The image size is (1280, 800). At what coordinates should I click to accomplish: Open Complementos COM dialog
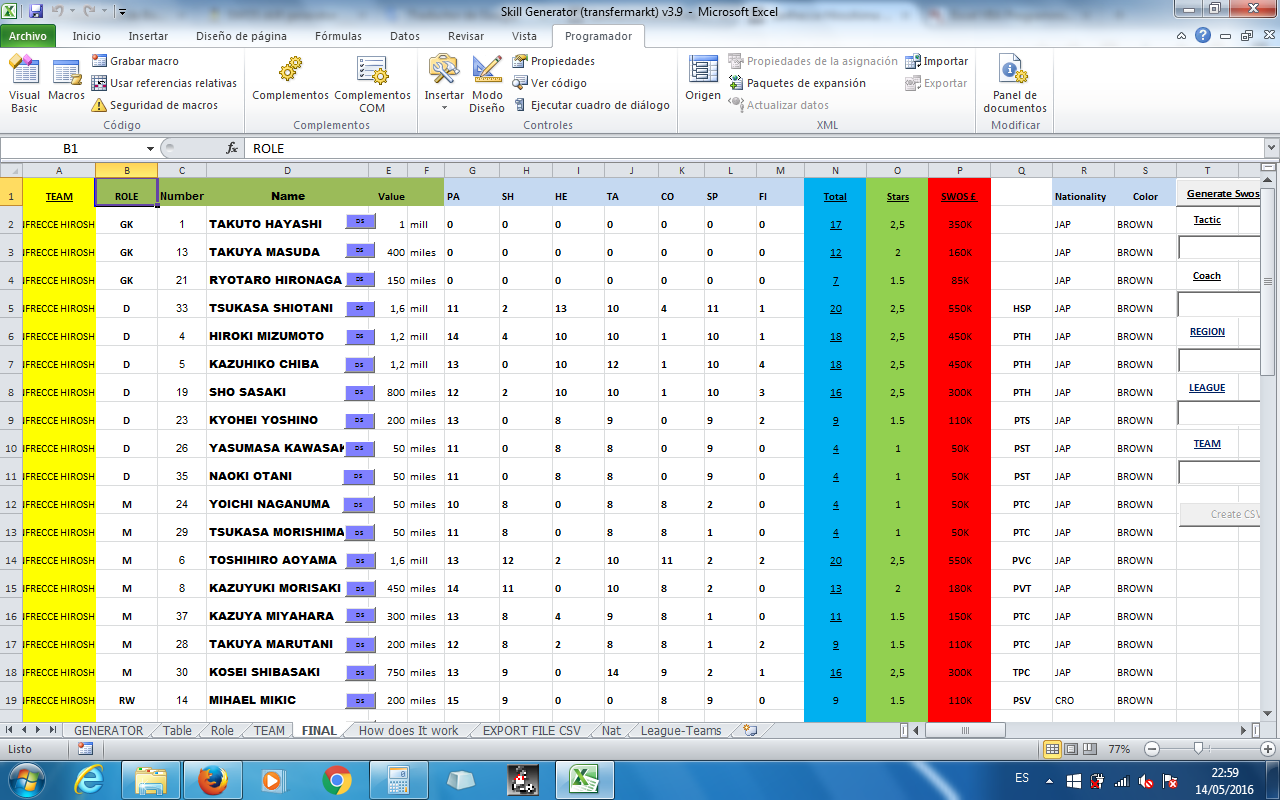pos(372,82)
